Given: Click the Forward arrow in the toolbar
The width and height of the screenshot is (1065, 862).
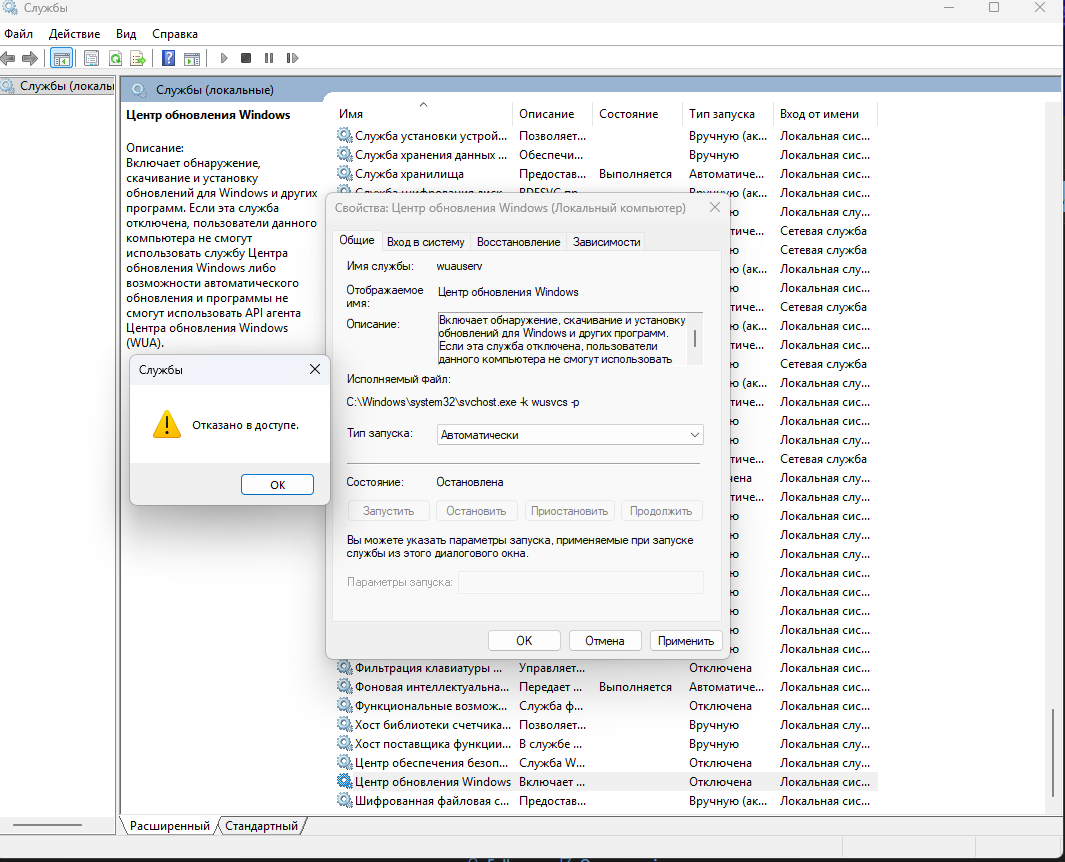Looking at the screenshot, I should pos(30,58).
